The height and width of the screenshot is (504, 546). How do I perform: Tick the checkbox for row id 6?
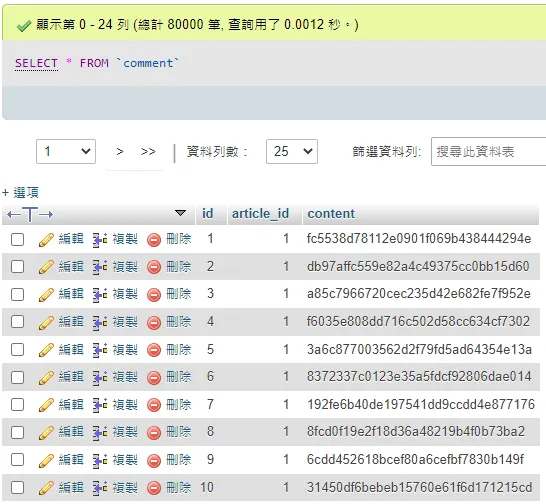tap(17, 377)
